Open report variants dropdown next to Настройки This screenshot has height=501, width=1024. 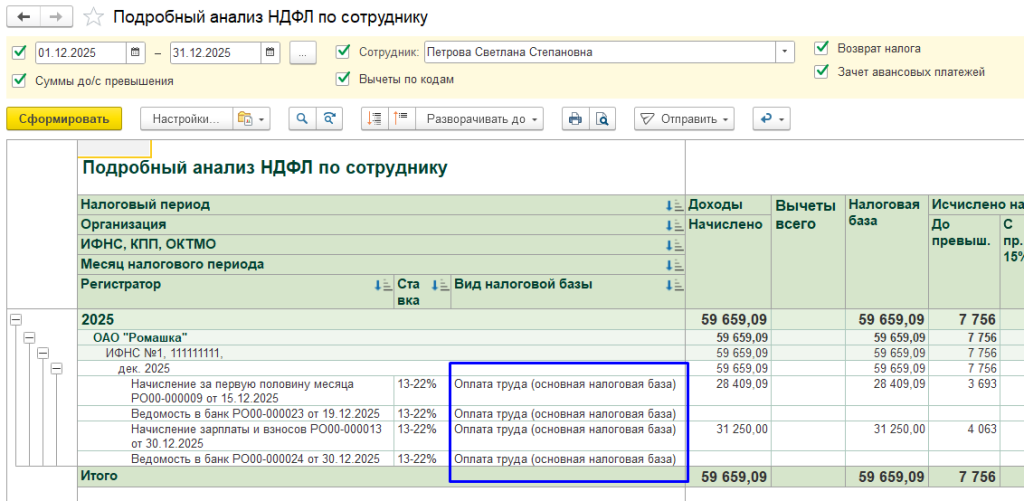pyautogui.click(x=251, y=119)
